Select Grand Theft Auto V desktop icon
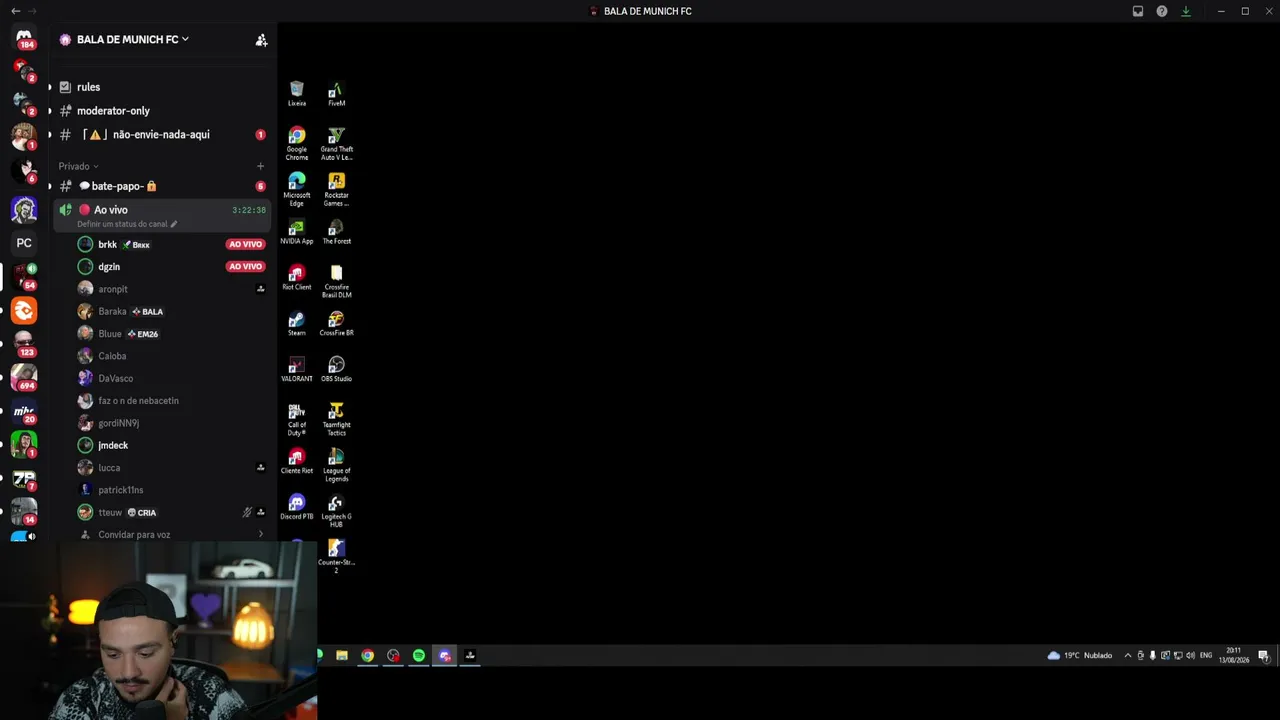 [336, 144]
